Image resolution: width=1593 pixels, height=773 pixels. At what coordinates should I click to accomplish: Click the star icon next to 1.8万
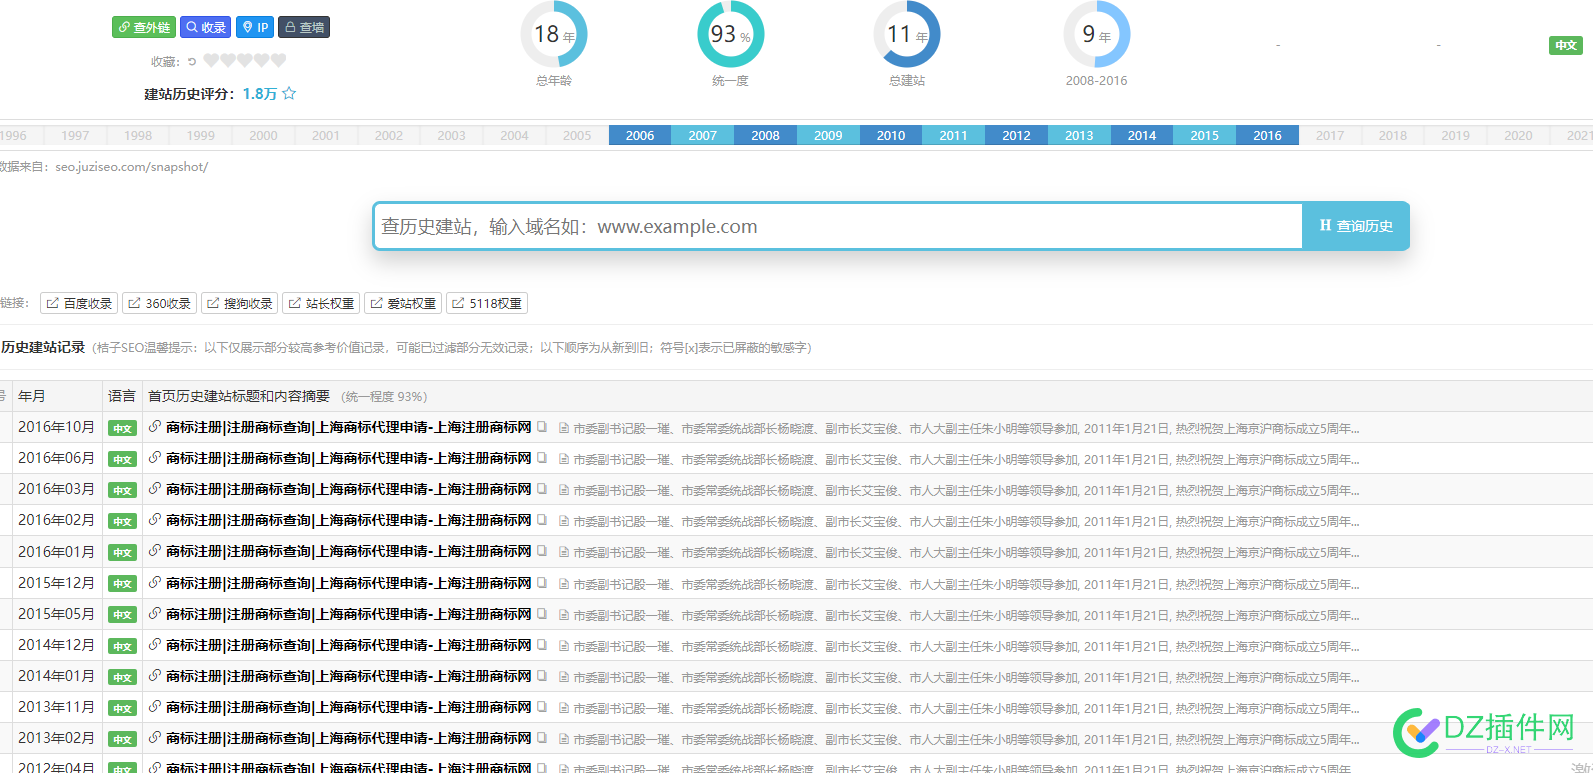289,93
